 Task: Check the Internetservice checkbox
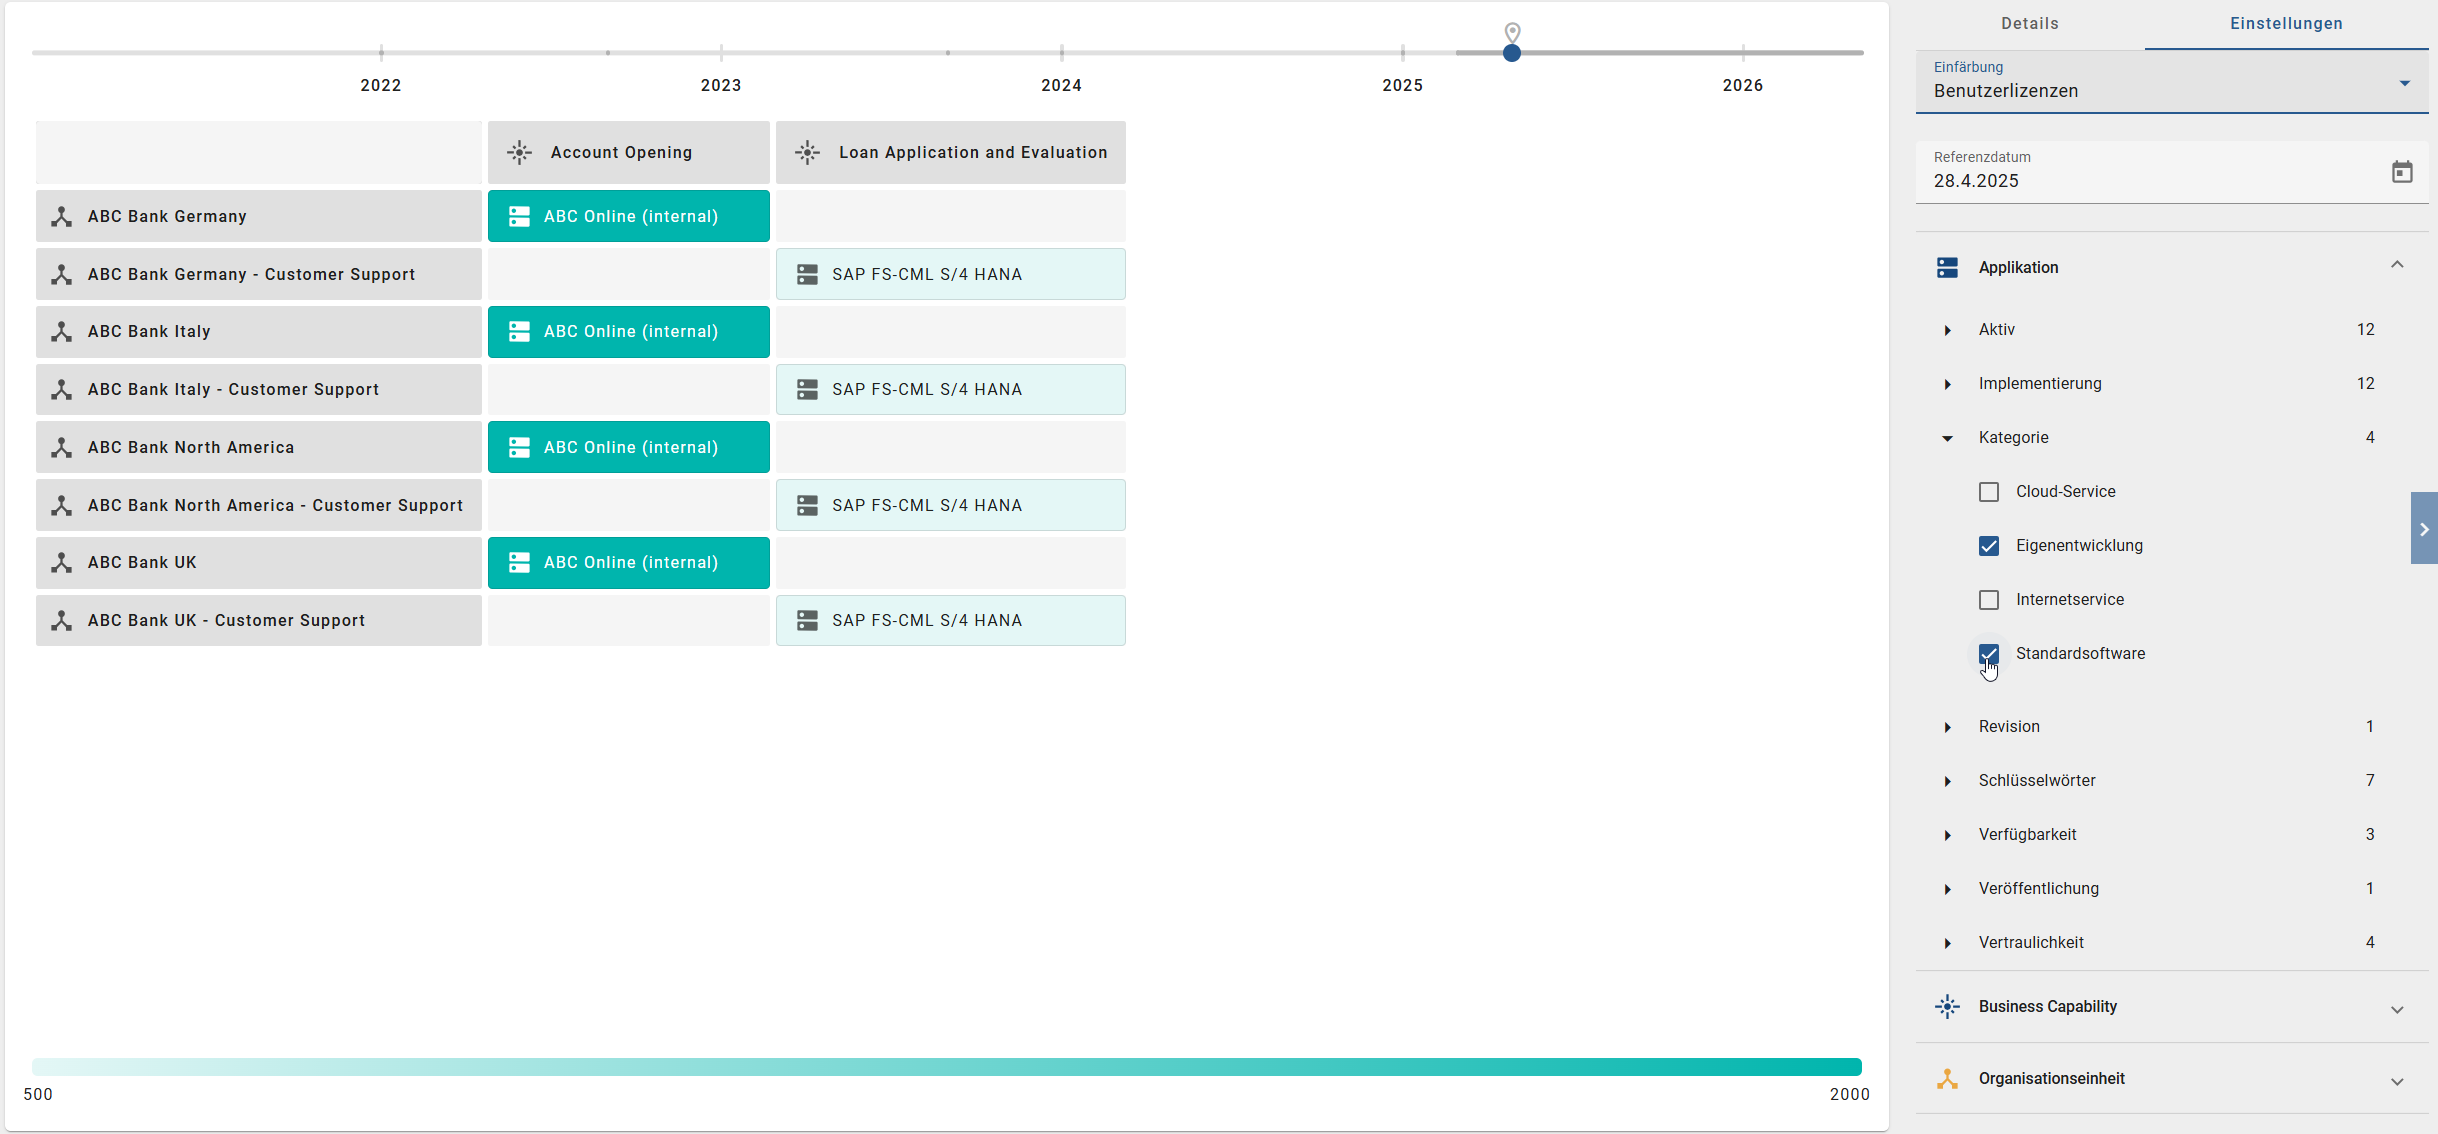tap(1988, 600)
